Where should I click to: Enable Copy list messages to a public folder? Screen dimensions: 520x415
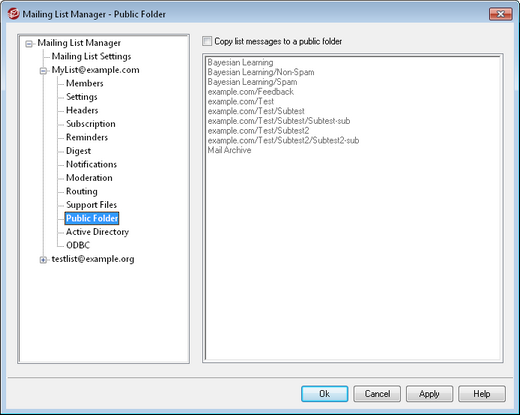pos(207,41)
